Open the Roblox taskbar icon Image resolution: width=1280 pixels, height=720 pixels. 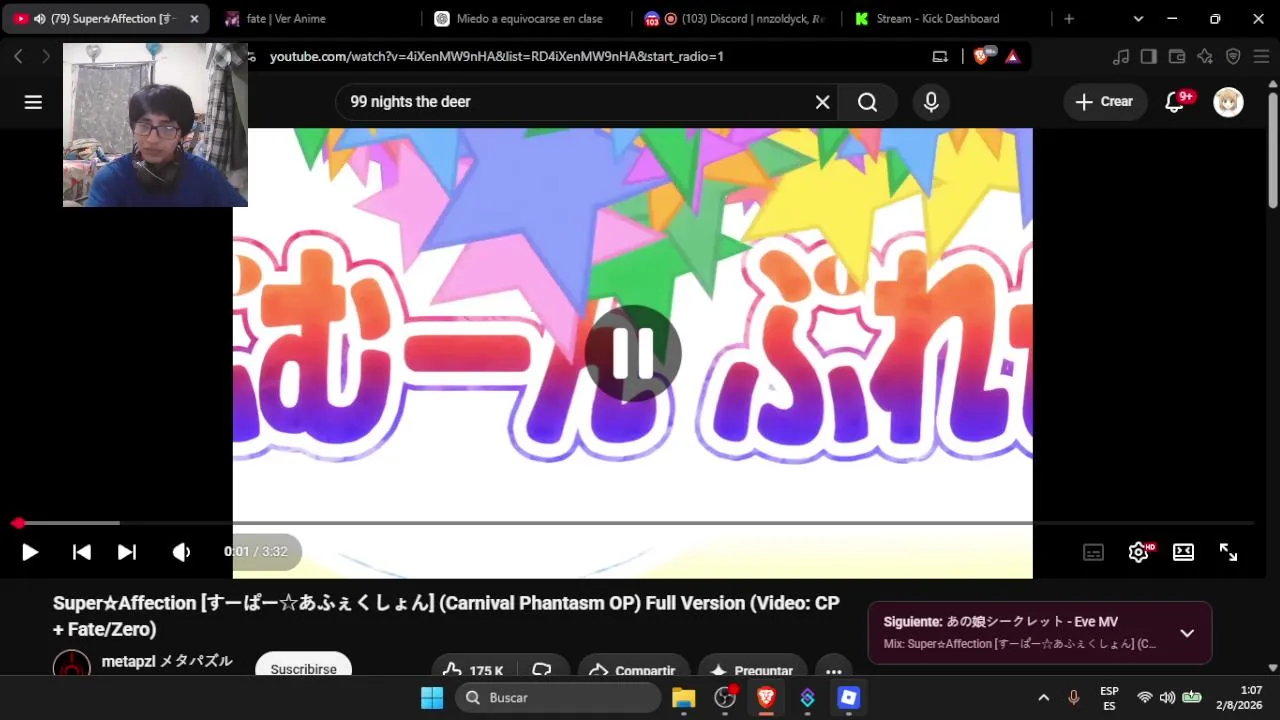click(x=849, y=698)
